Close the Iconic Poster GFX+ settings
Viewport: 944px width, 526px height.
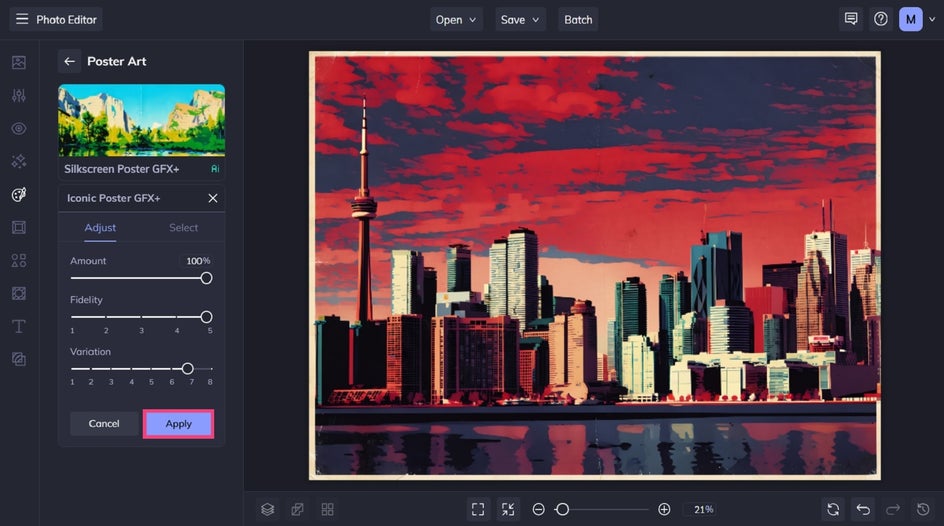tap(213, 198)
